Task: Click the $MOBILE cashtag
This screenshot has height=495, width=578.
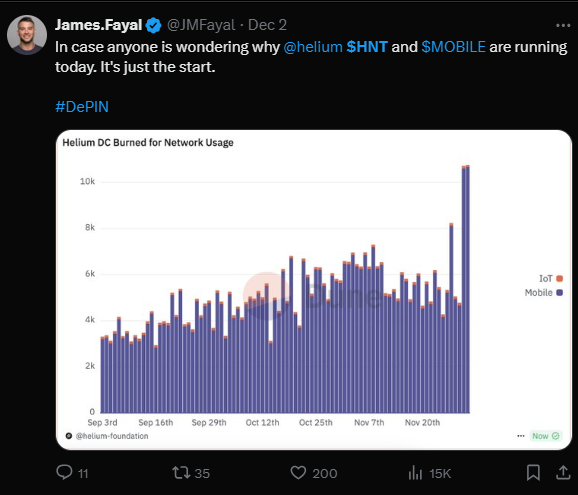Action: (x=453, y=47)
